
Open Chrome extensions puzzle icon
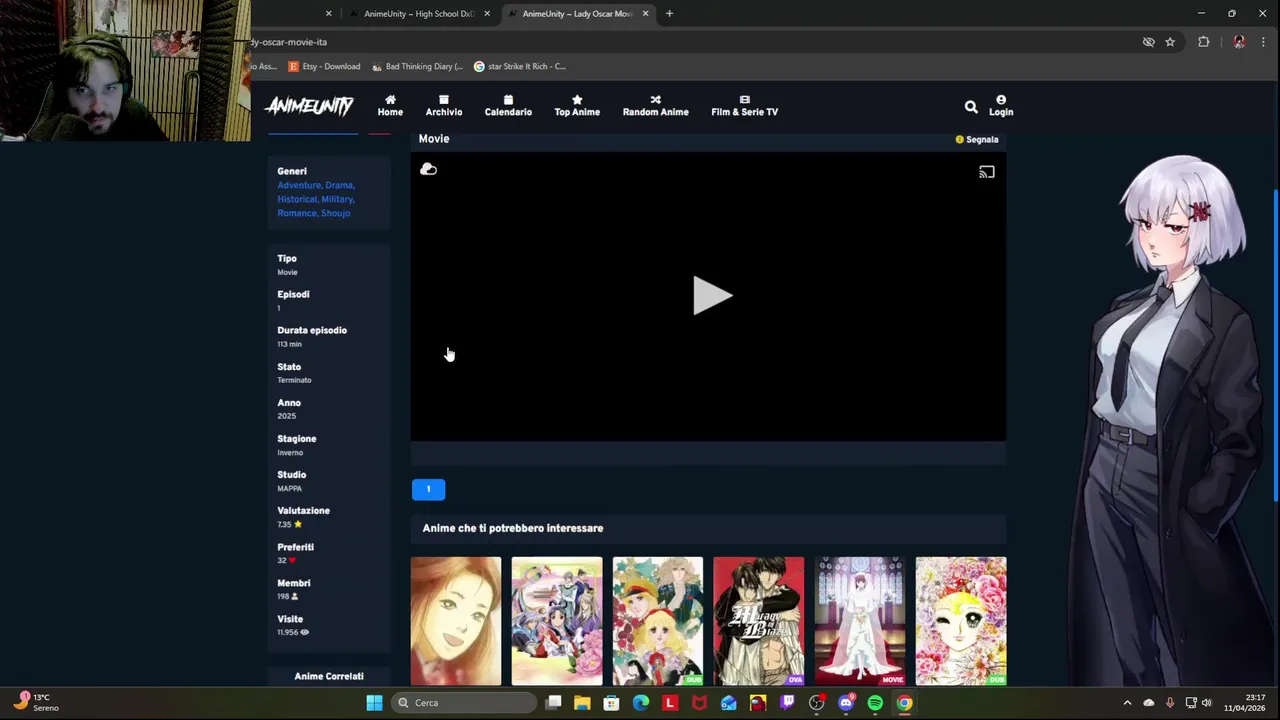click(1203, 42)
